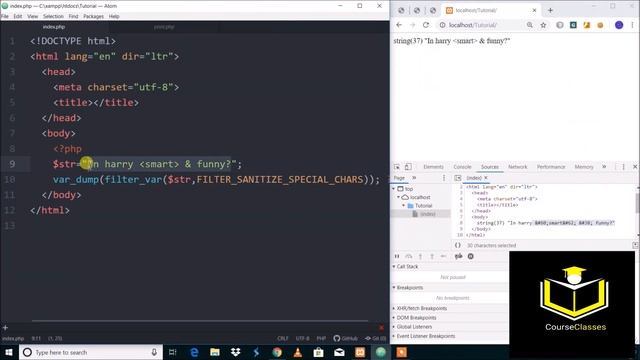640x360 pixels.
Task: Open the DevTools Memory tab
Action: point(584,167)
